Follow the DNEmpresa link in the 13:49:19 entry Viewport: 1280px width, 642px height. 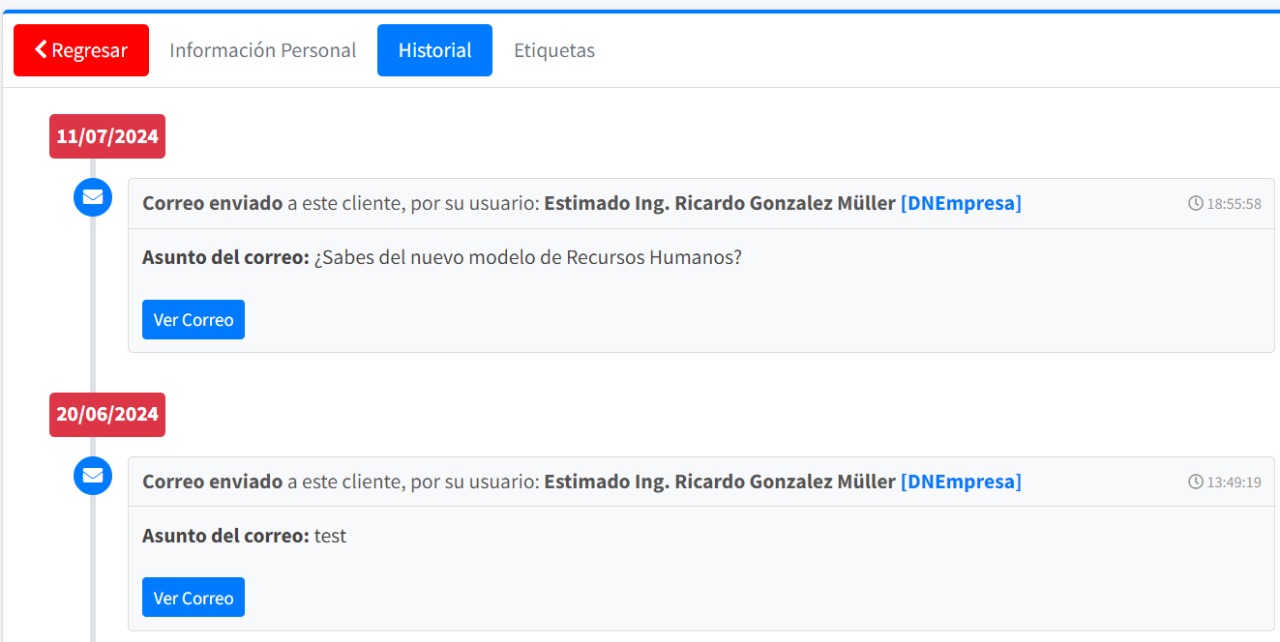tap(960, 482)
